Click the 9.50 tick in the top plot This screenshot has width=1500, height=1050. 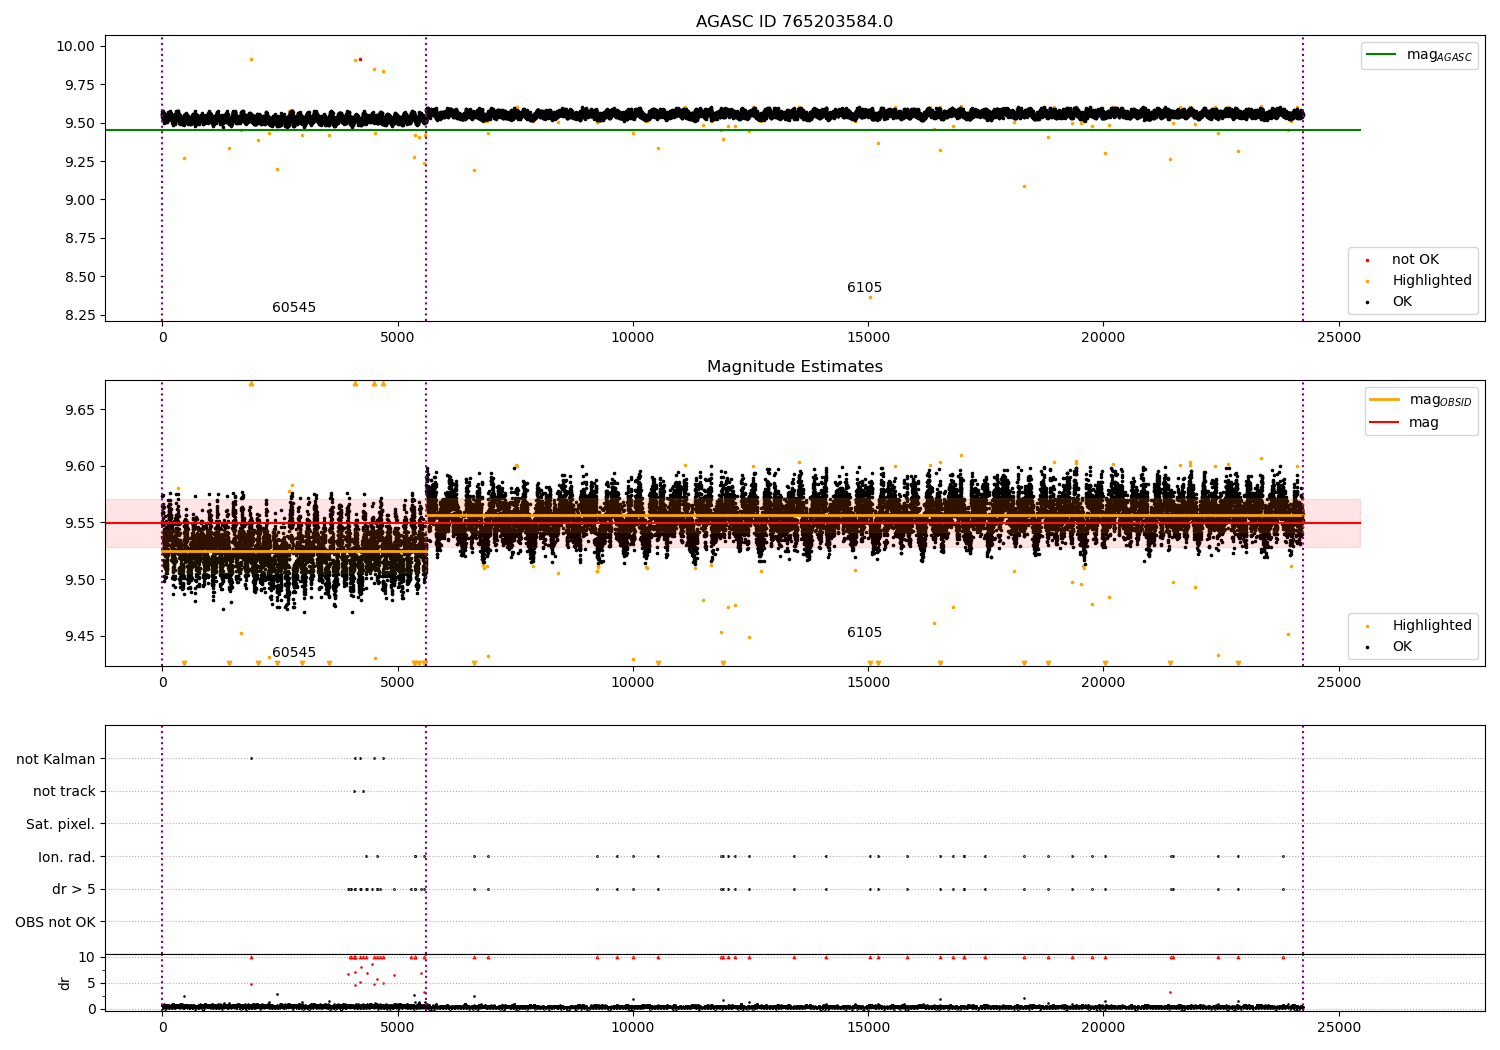click(x=80, y=123)
